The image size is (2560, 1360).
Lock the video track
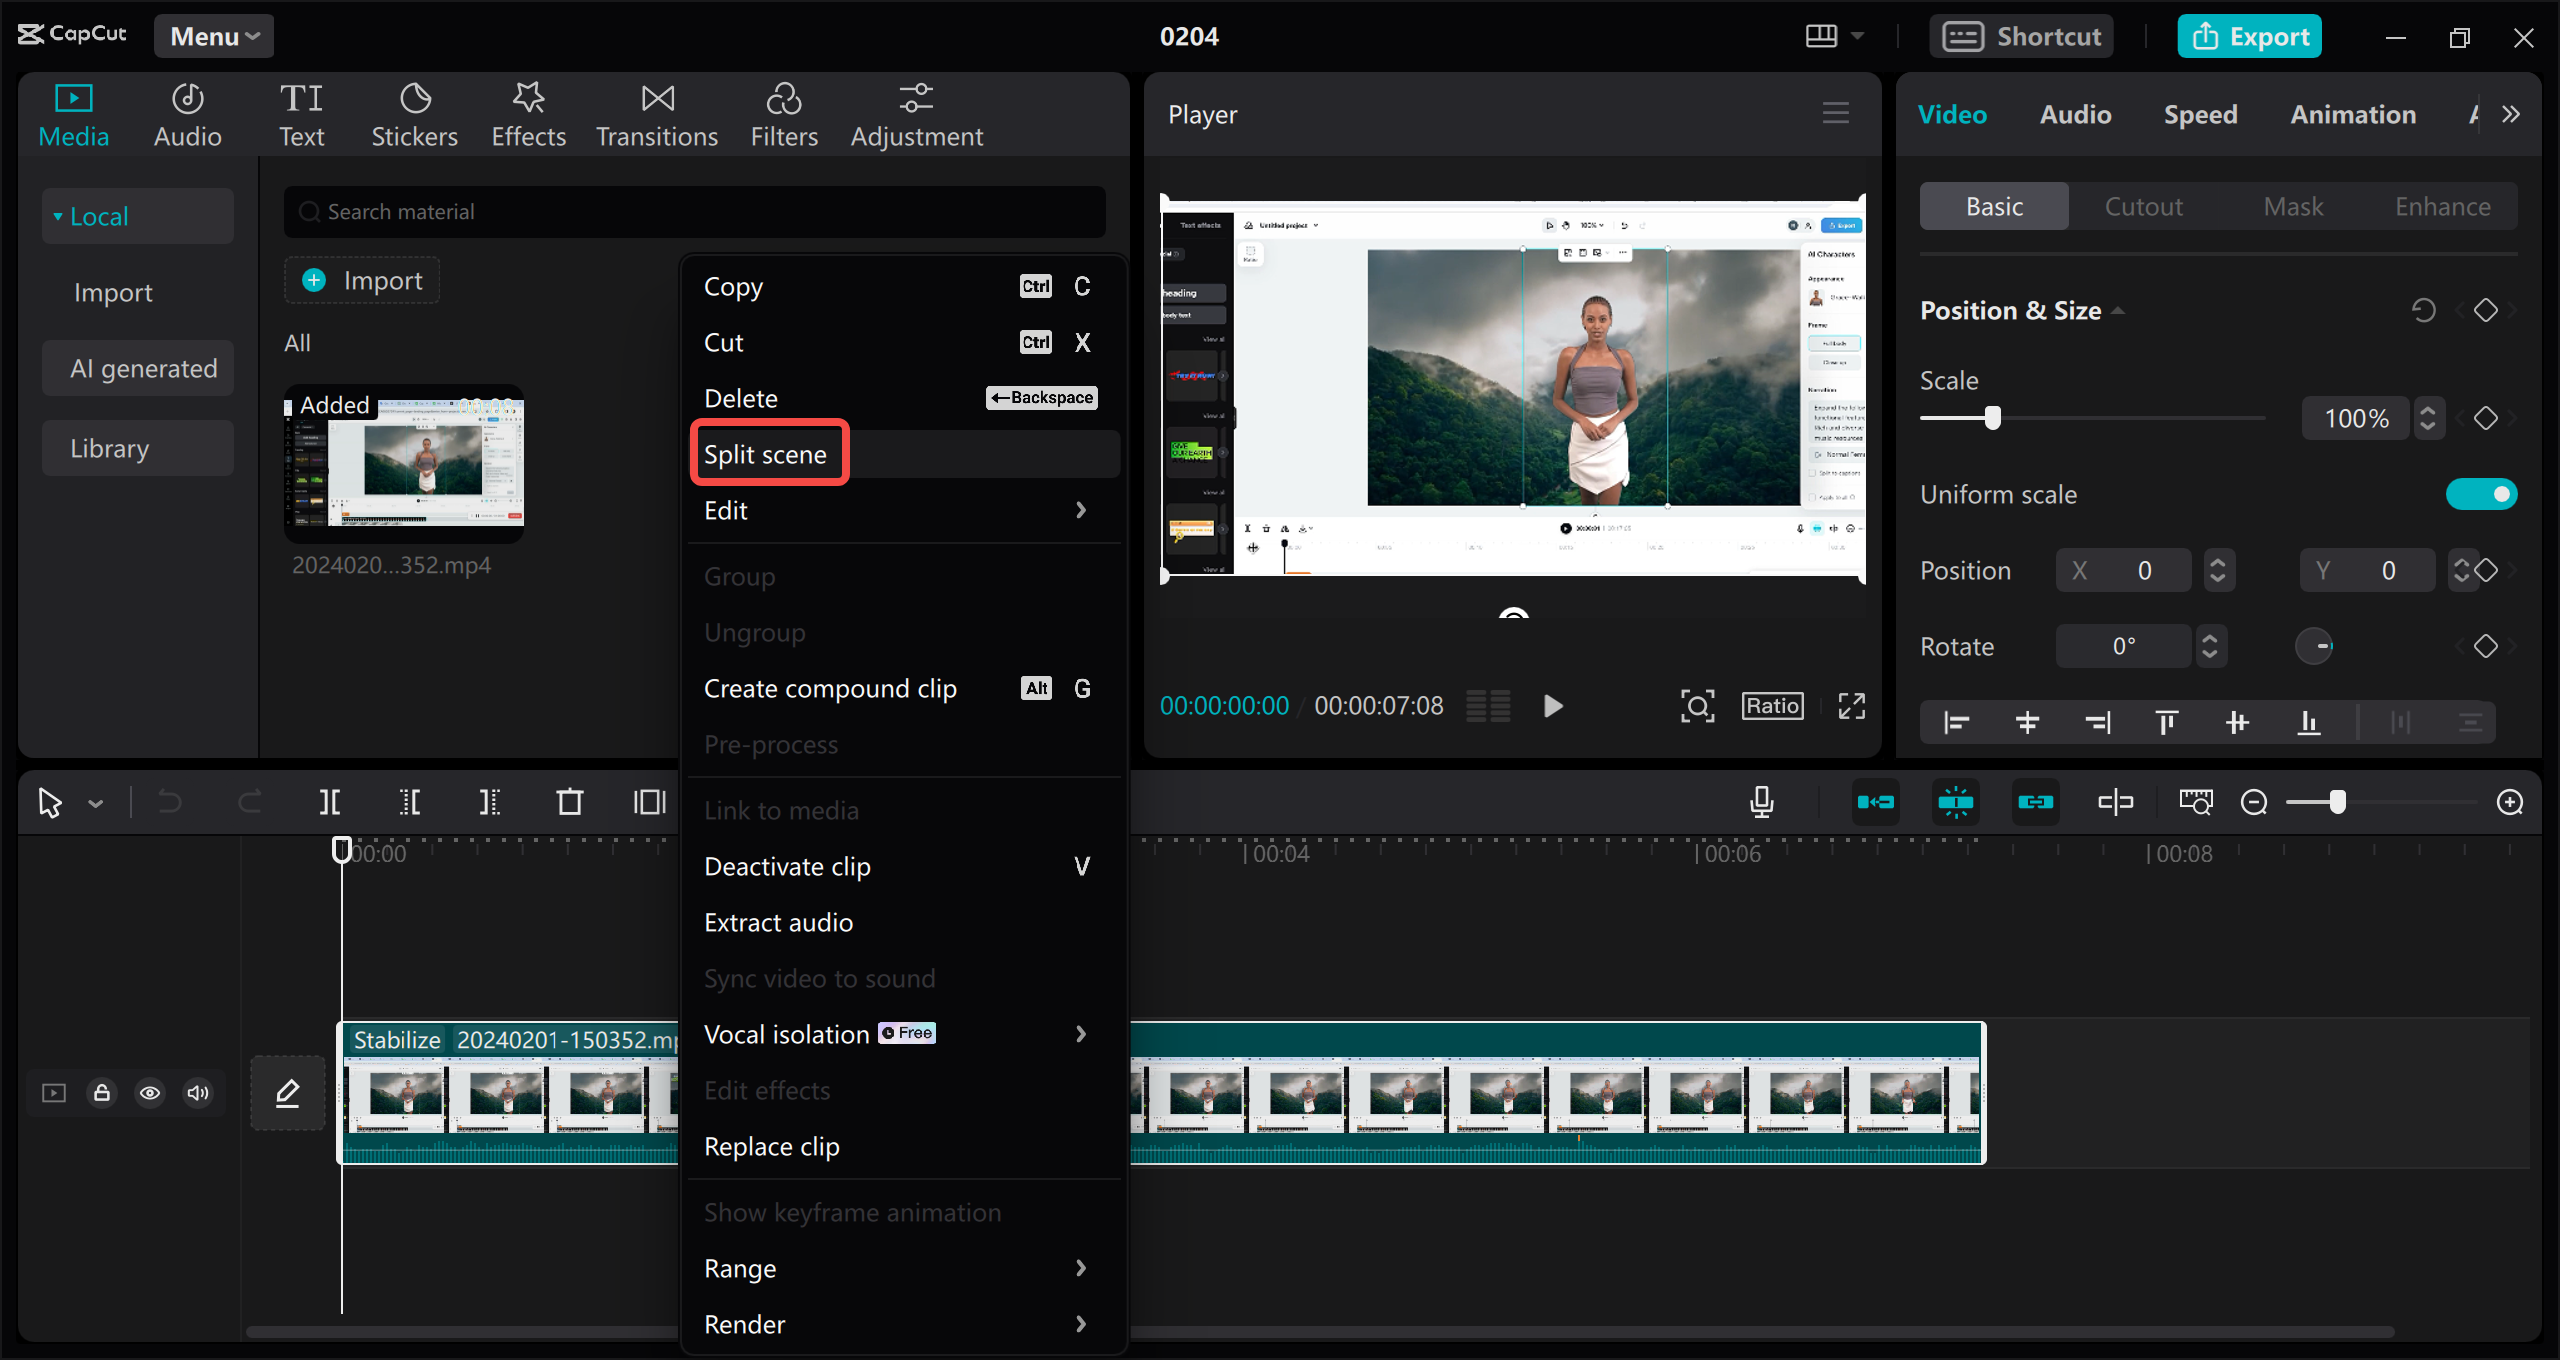tap(101, 1093)
